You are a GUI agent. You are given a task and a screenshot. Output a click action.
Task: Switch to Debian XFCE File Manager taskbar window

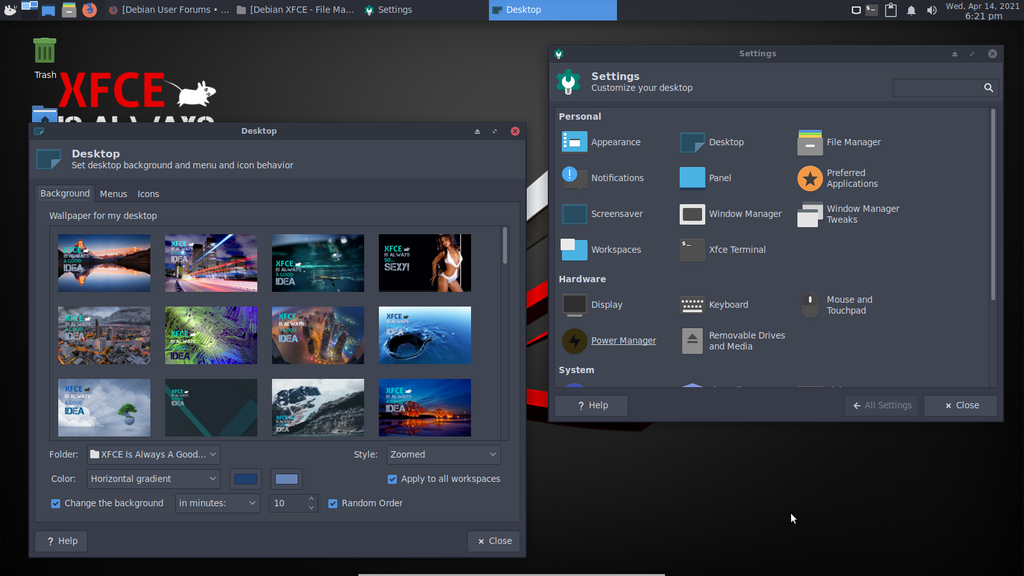(x=295, y=10)
